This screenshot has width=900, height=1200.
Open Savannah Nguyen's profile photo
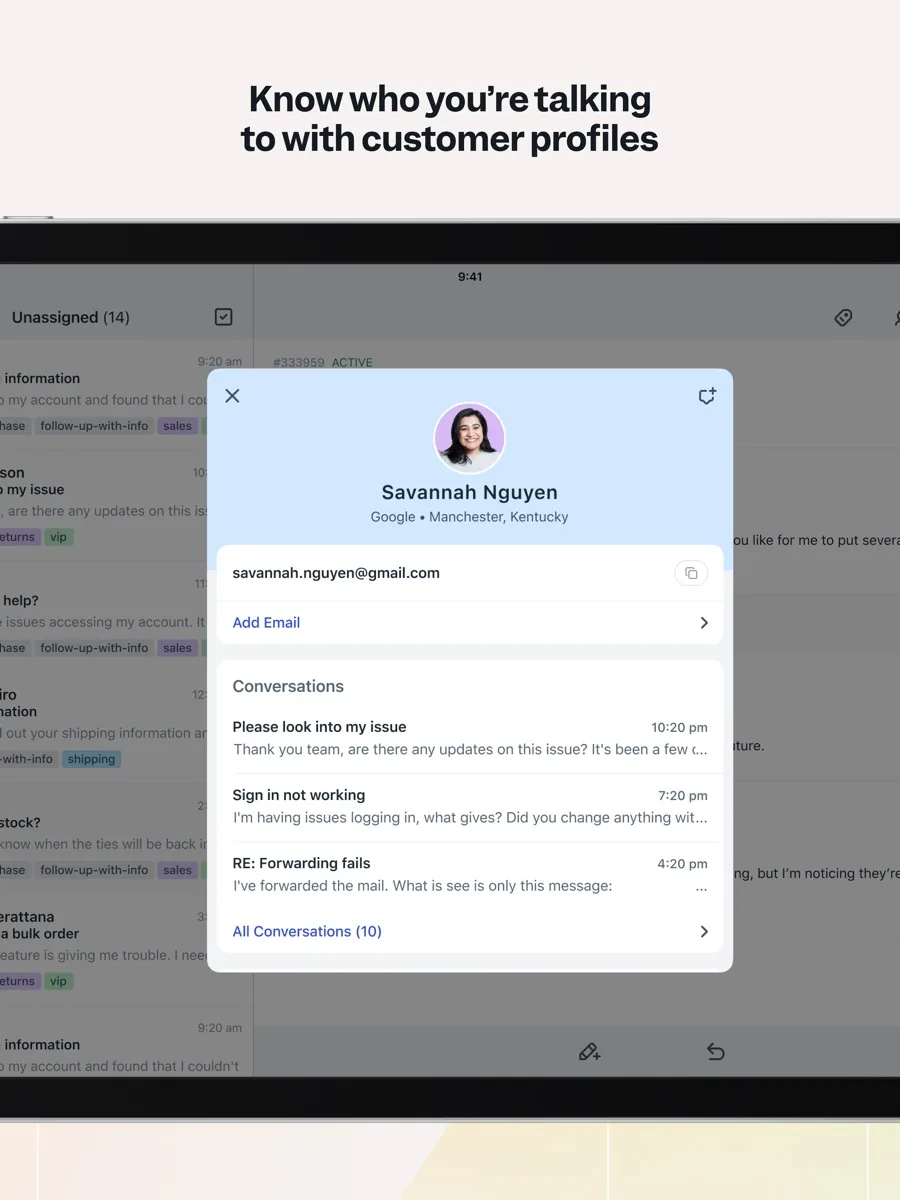[x=469, y=438]
